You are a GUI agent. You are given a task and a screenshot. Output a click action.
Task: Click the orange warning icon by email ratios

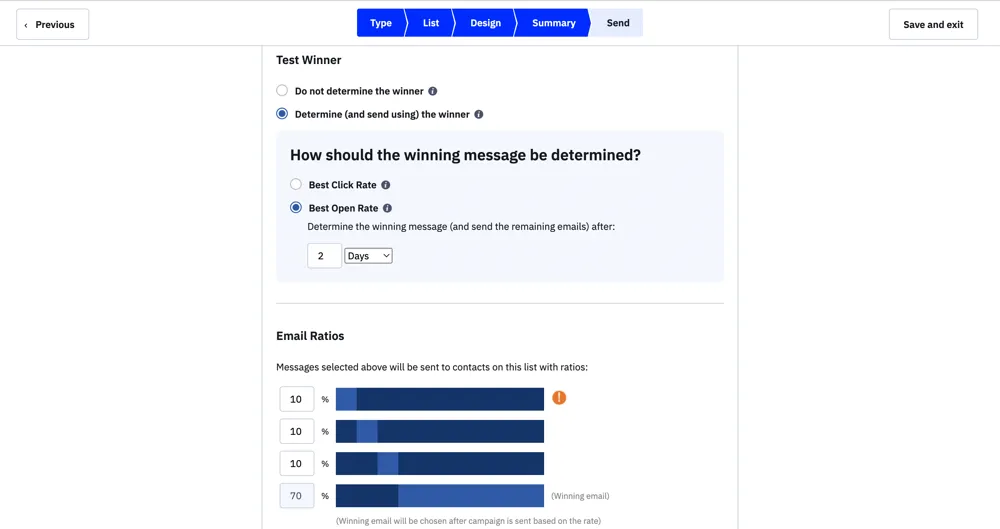[x=559, y=398]
